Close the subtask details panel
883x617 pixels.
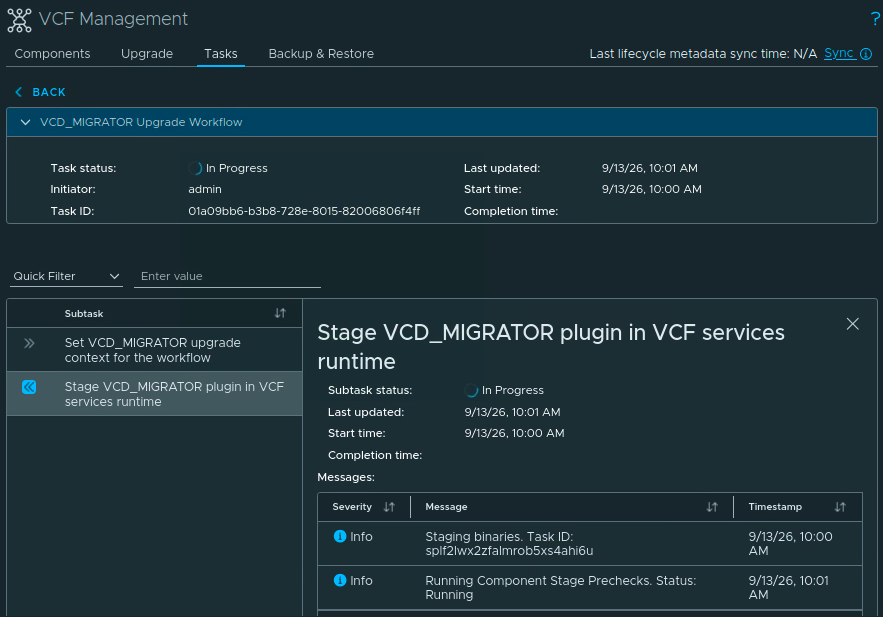[x=853, y=324]
